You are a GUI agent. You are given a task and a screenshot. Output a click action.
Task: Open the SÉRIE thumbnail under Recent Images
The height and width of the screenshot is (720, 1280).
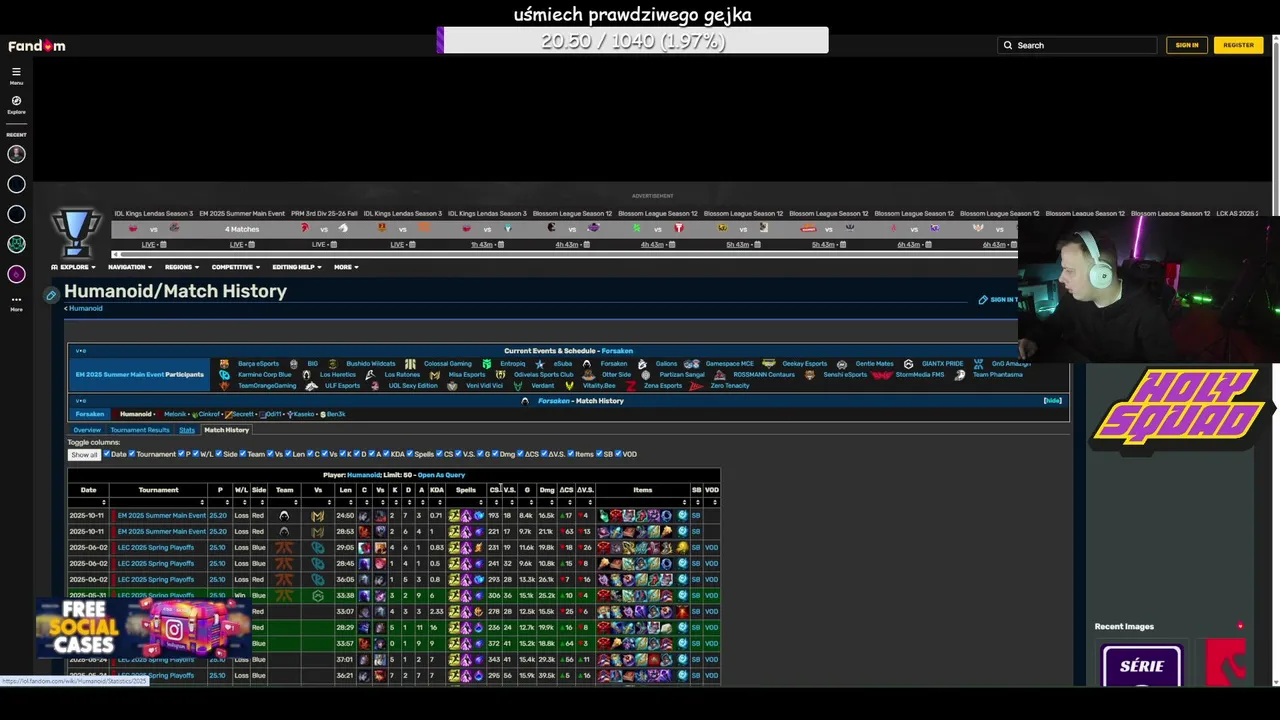click(x=1142, y=666)
